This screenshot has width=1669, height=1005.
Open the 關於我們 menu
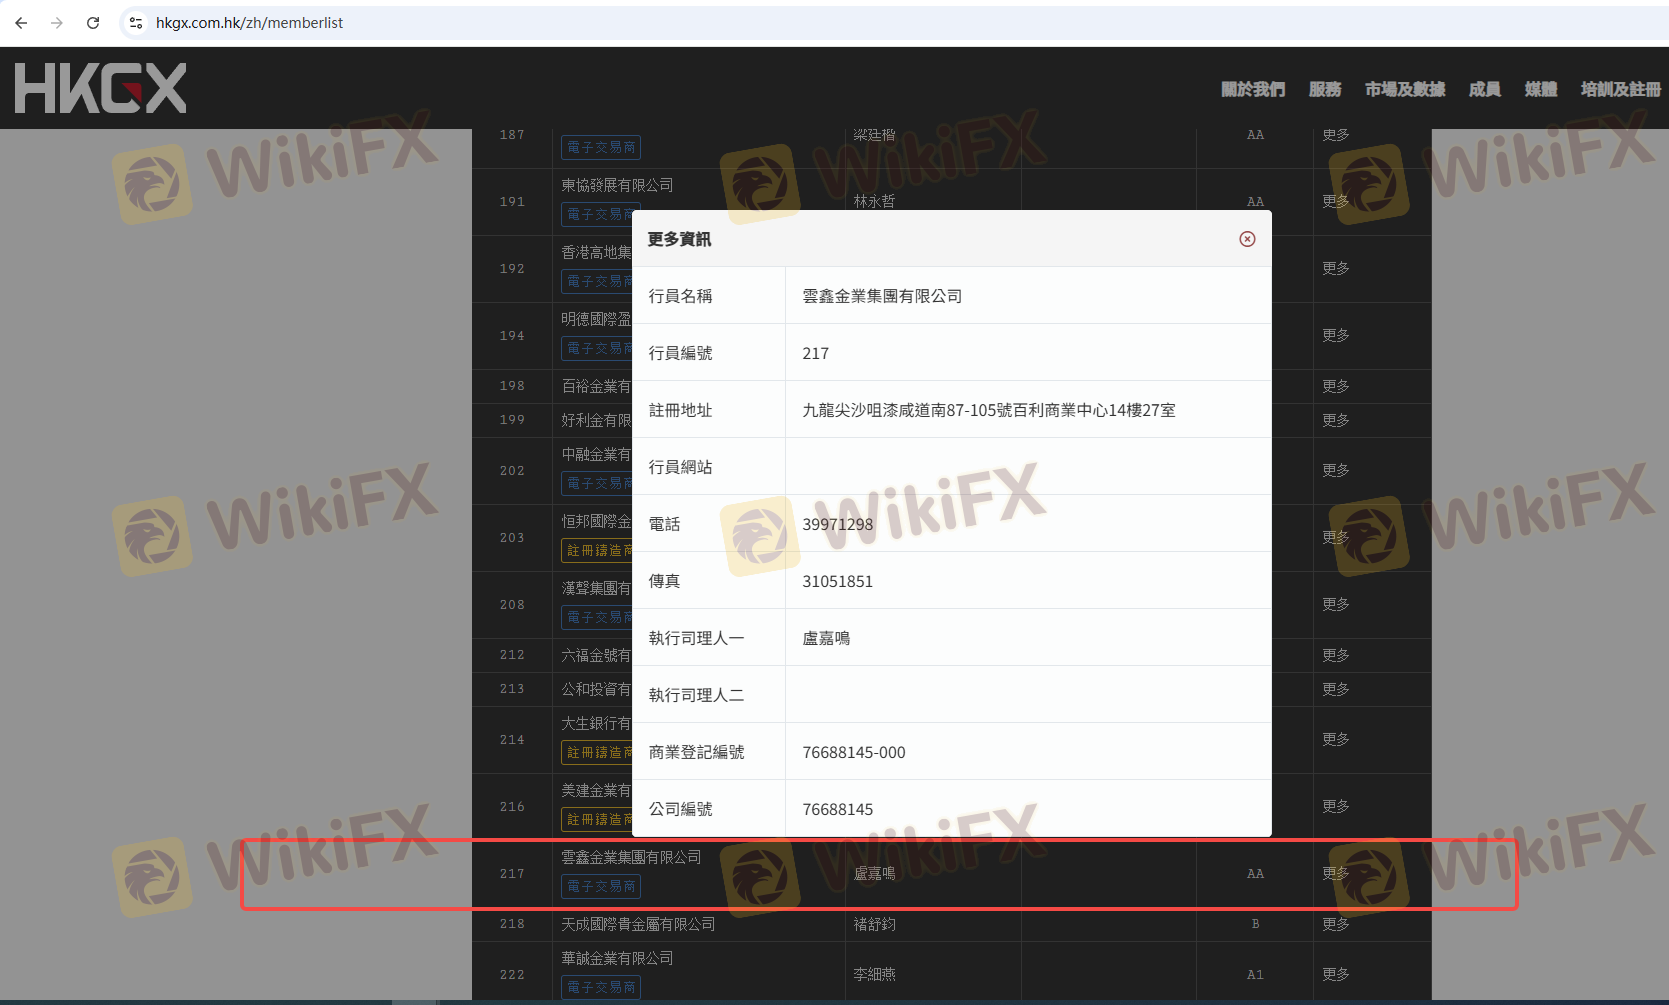[1252, 90]
